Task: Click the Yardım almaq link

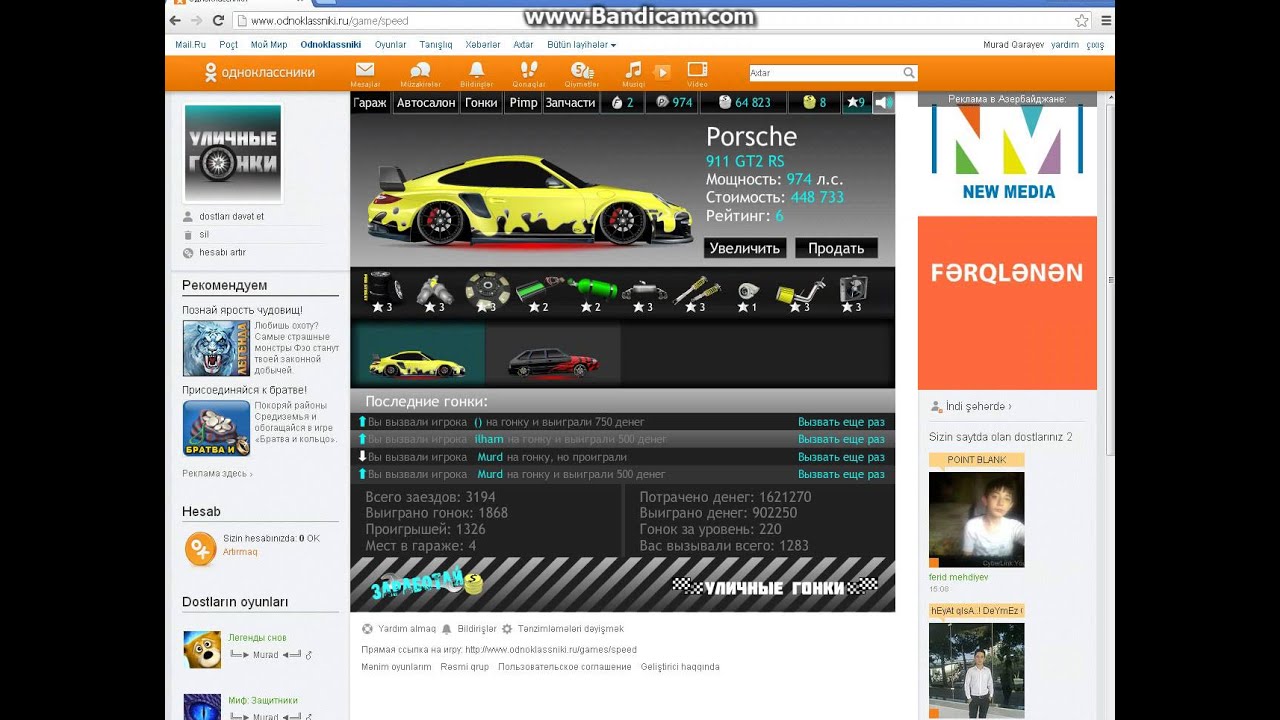Action: point(407,629)
